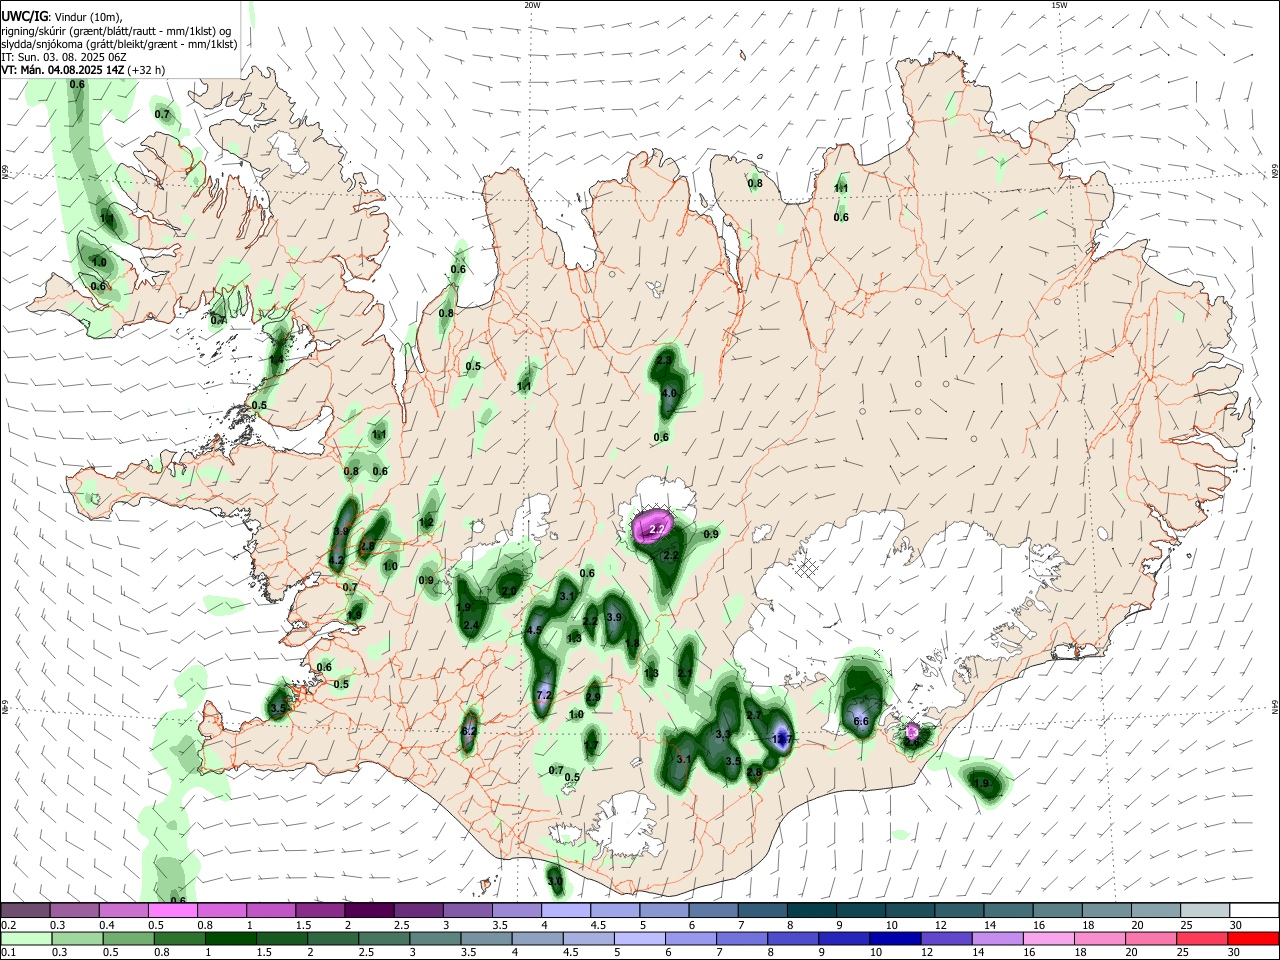This screenshot has width=1280, height=960.
Task: Click the initial time 'IT: Sun. 03. 08. 2025 06Z'
Action: pos(65,57)
